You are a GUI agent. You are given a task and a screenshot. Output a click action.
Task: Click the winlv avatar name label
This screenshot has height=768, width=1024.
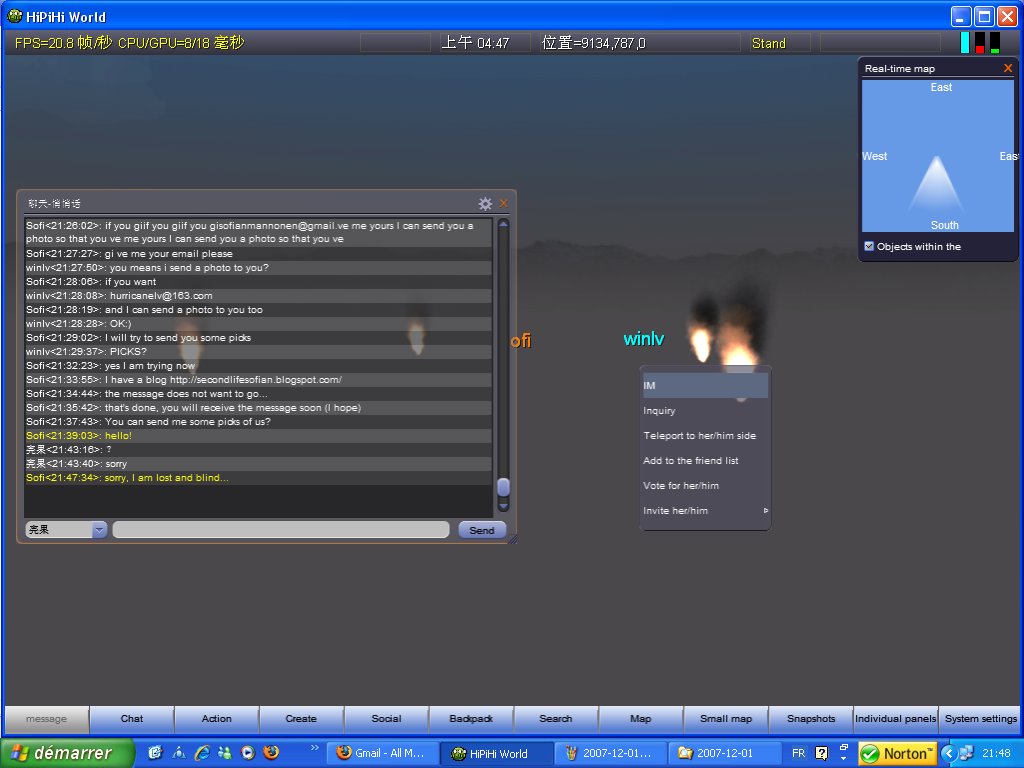pyautogui.click(x=644, y=338)
